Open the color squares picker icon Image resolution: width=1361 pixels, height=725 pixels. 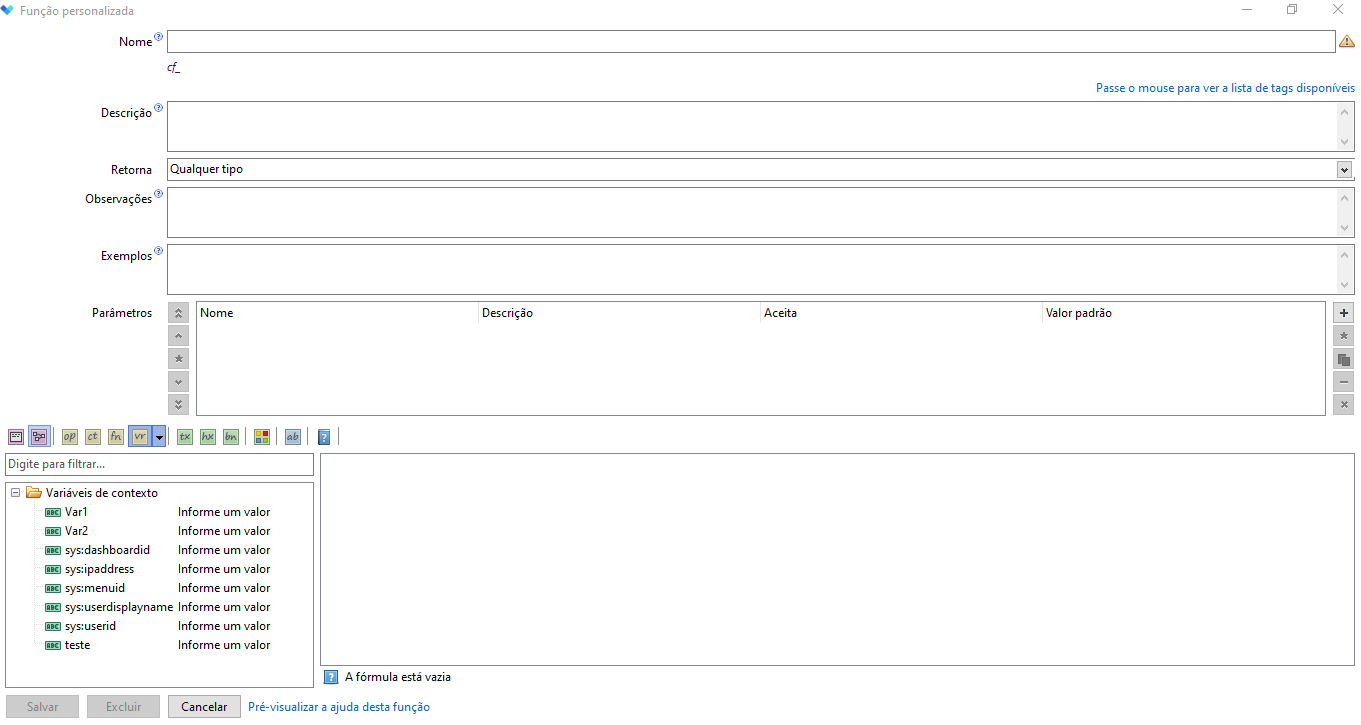[262, 437]
